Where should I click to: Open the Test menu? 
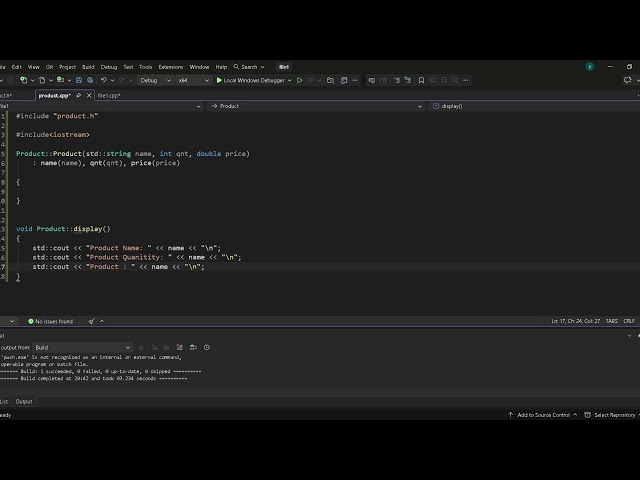128,67
